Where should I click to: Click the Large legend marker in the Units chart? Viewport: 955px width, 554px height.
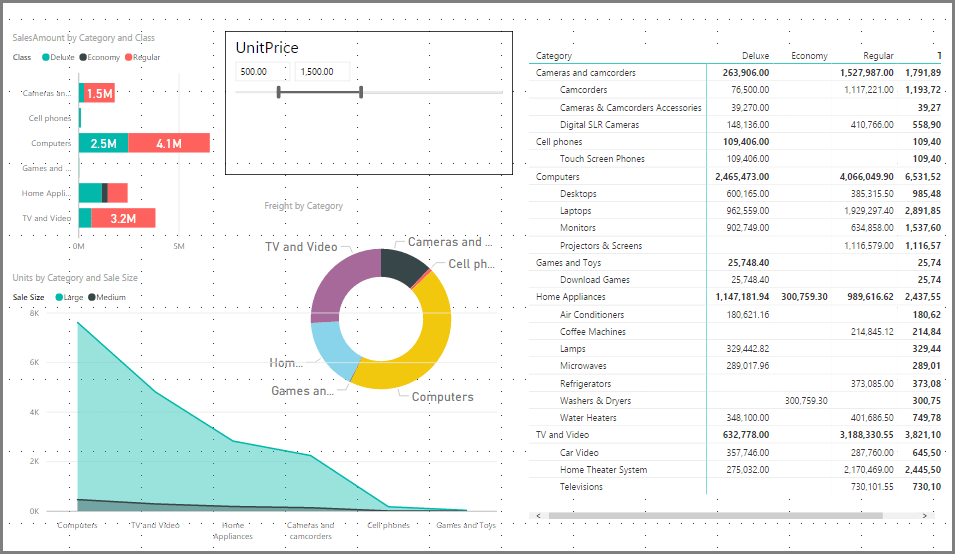click(59, 297)
